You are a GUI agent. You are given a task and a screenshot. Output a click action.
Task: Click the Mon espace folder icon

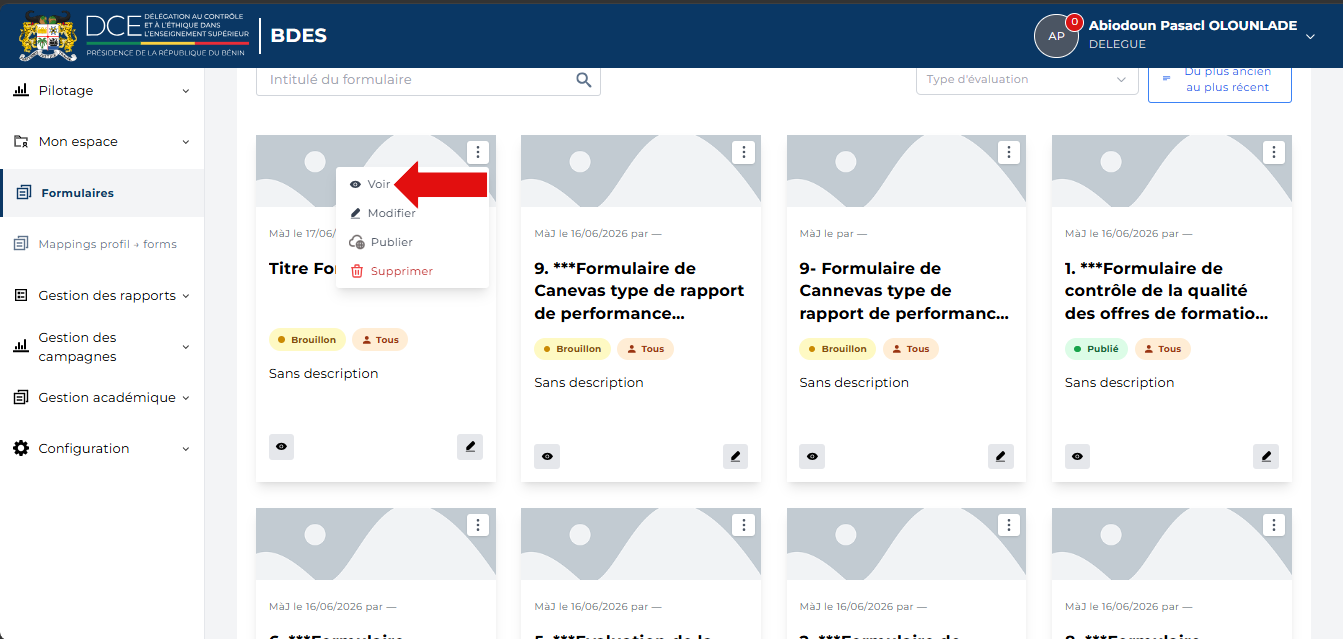[x=21, y=142]
